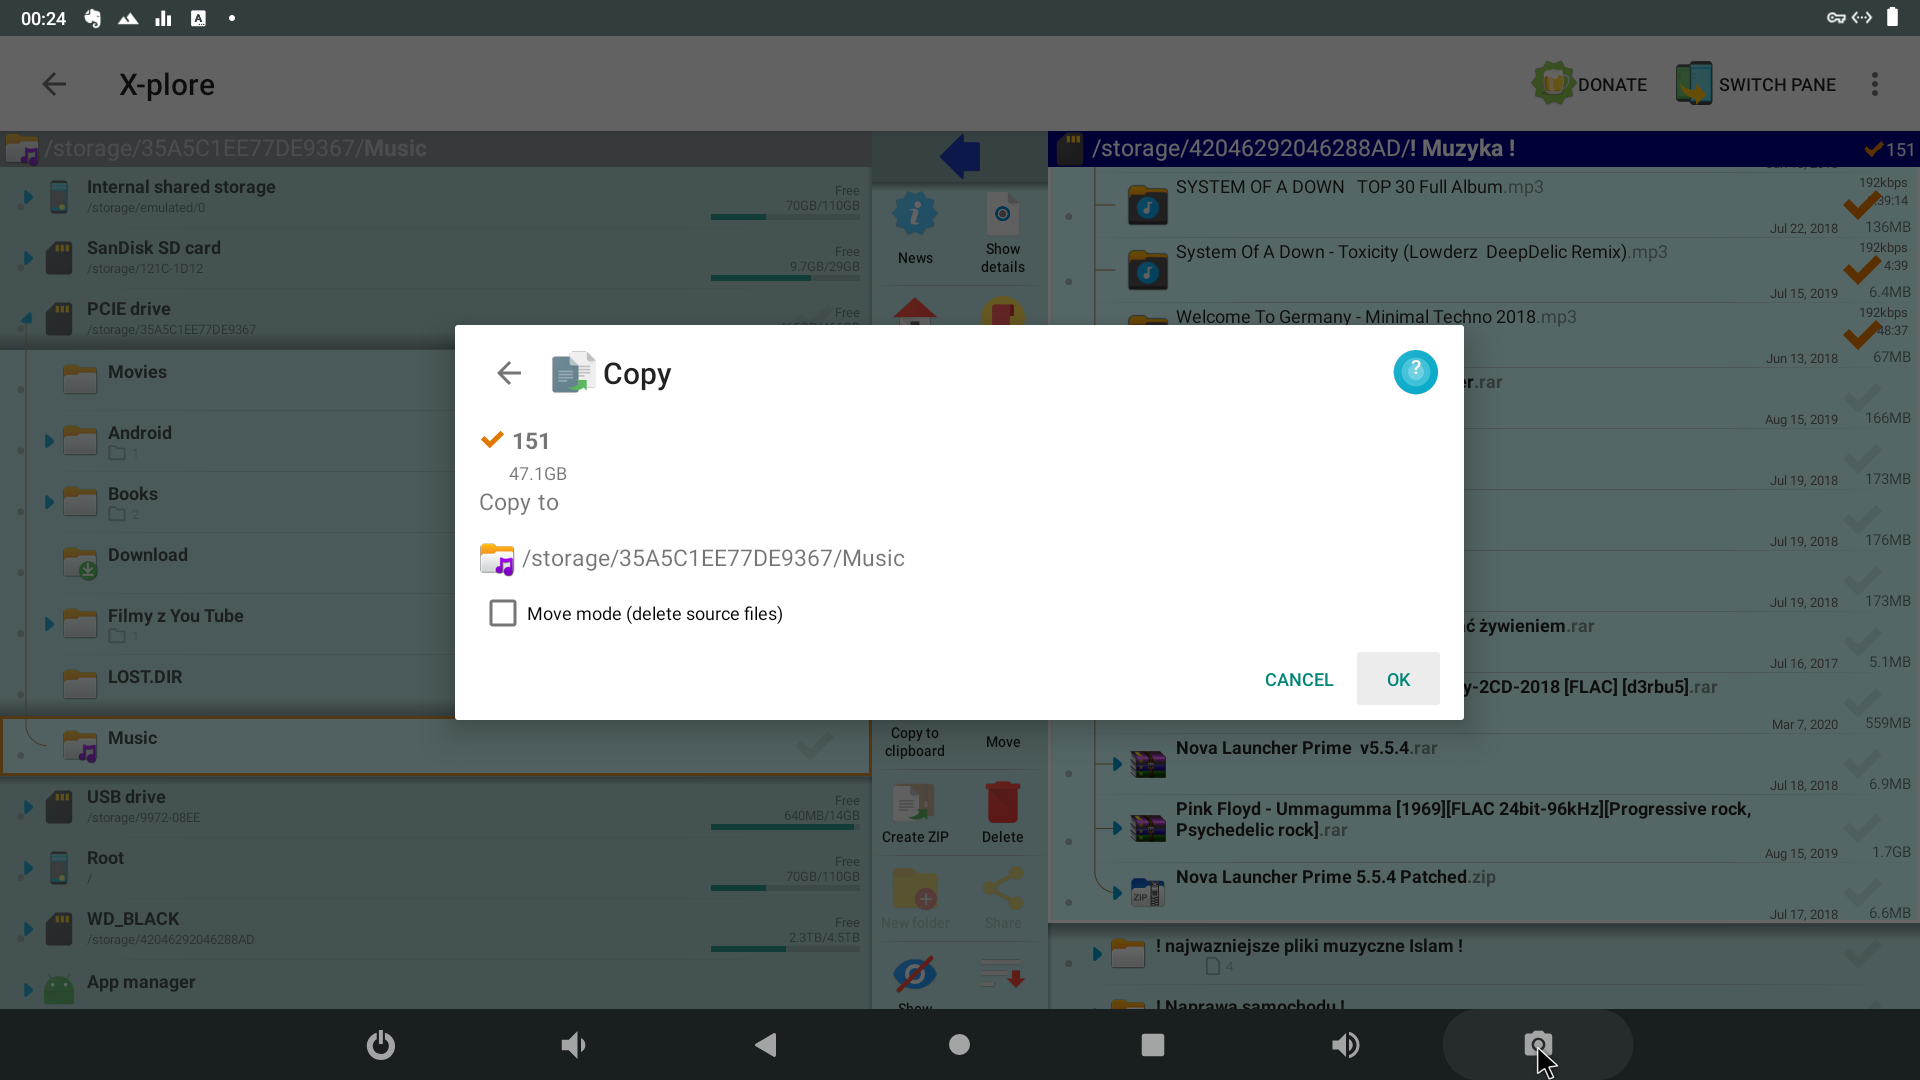Cancel the Copy dialog
1920x1080 pixels.
pos(1299,679)
